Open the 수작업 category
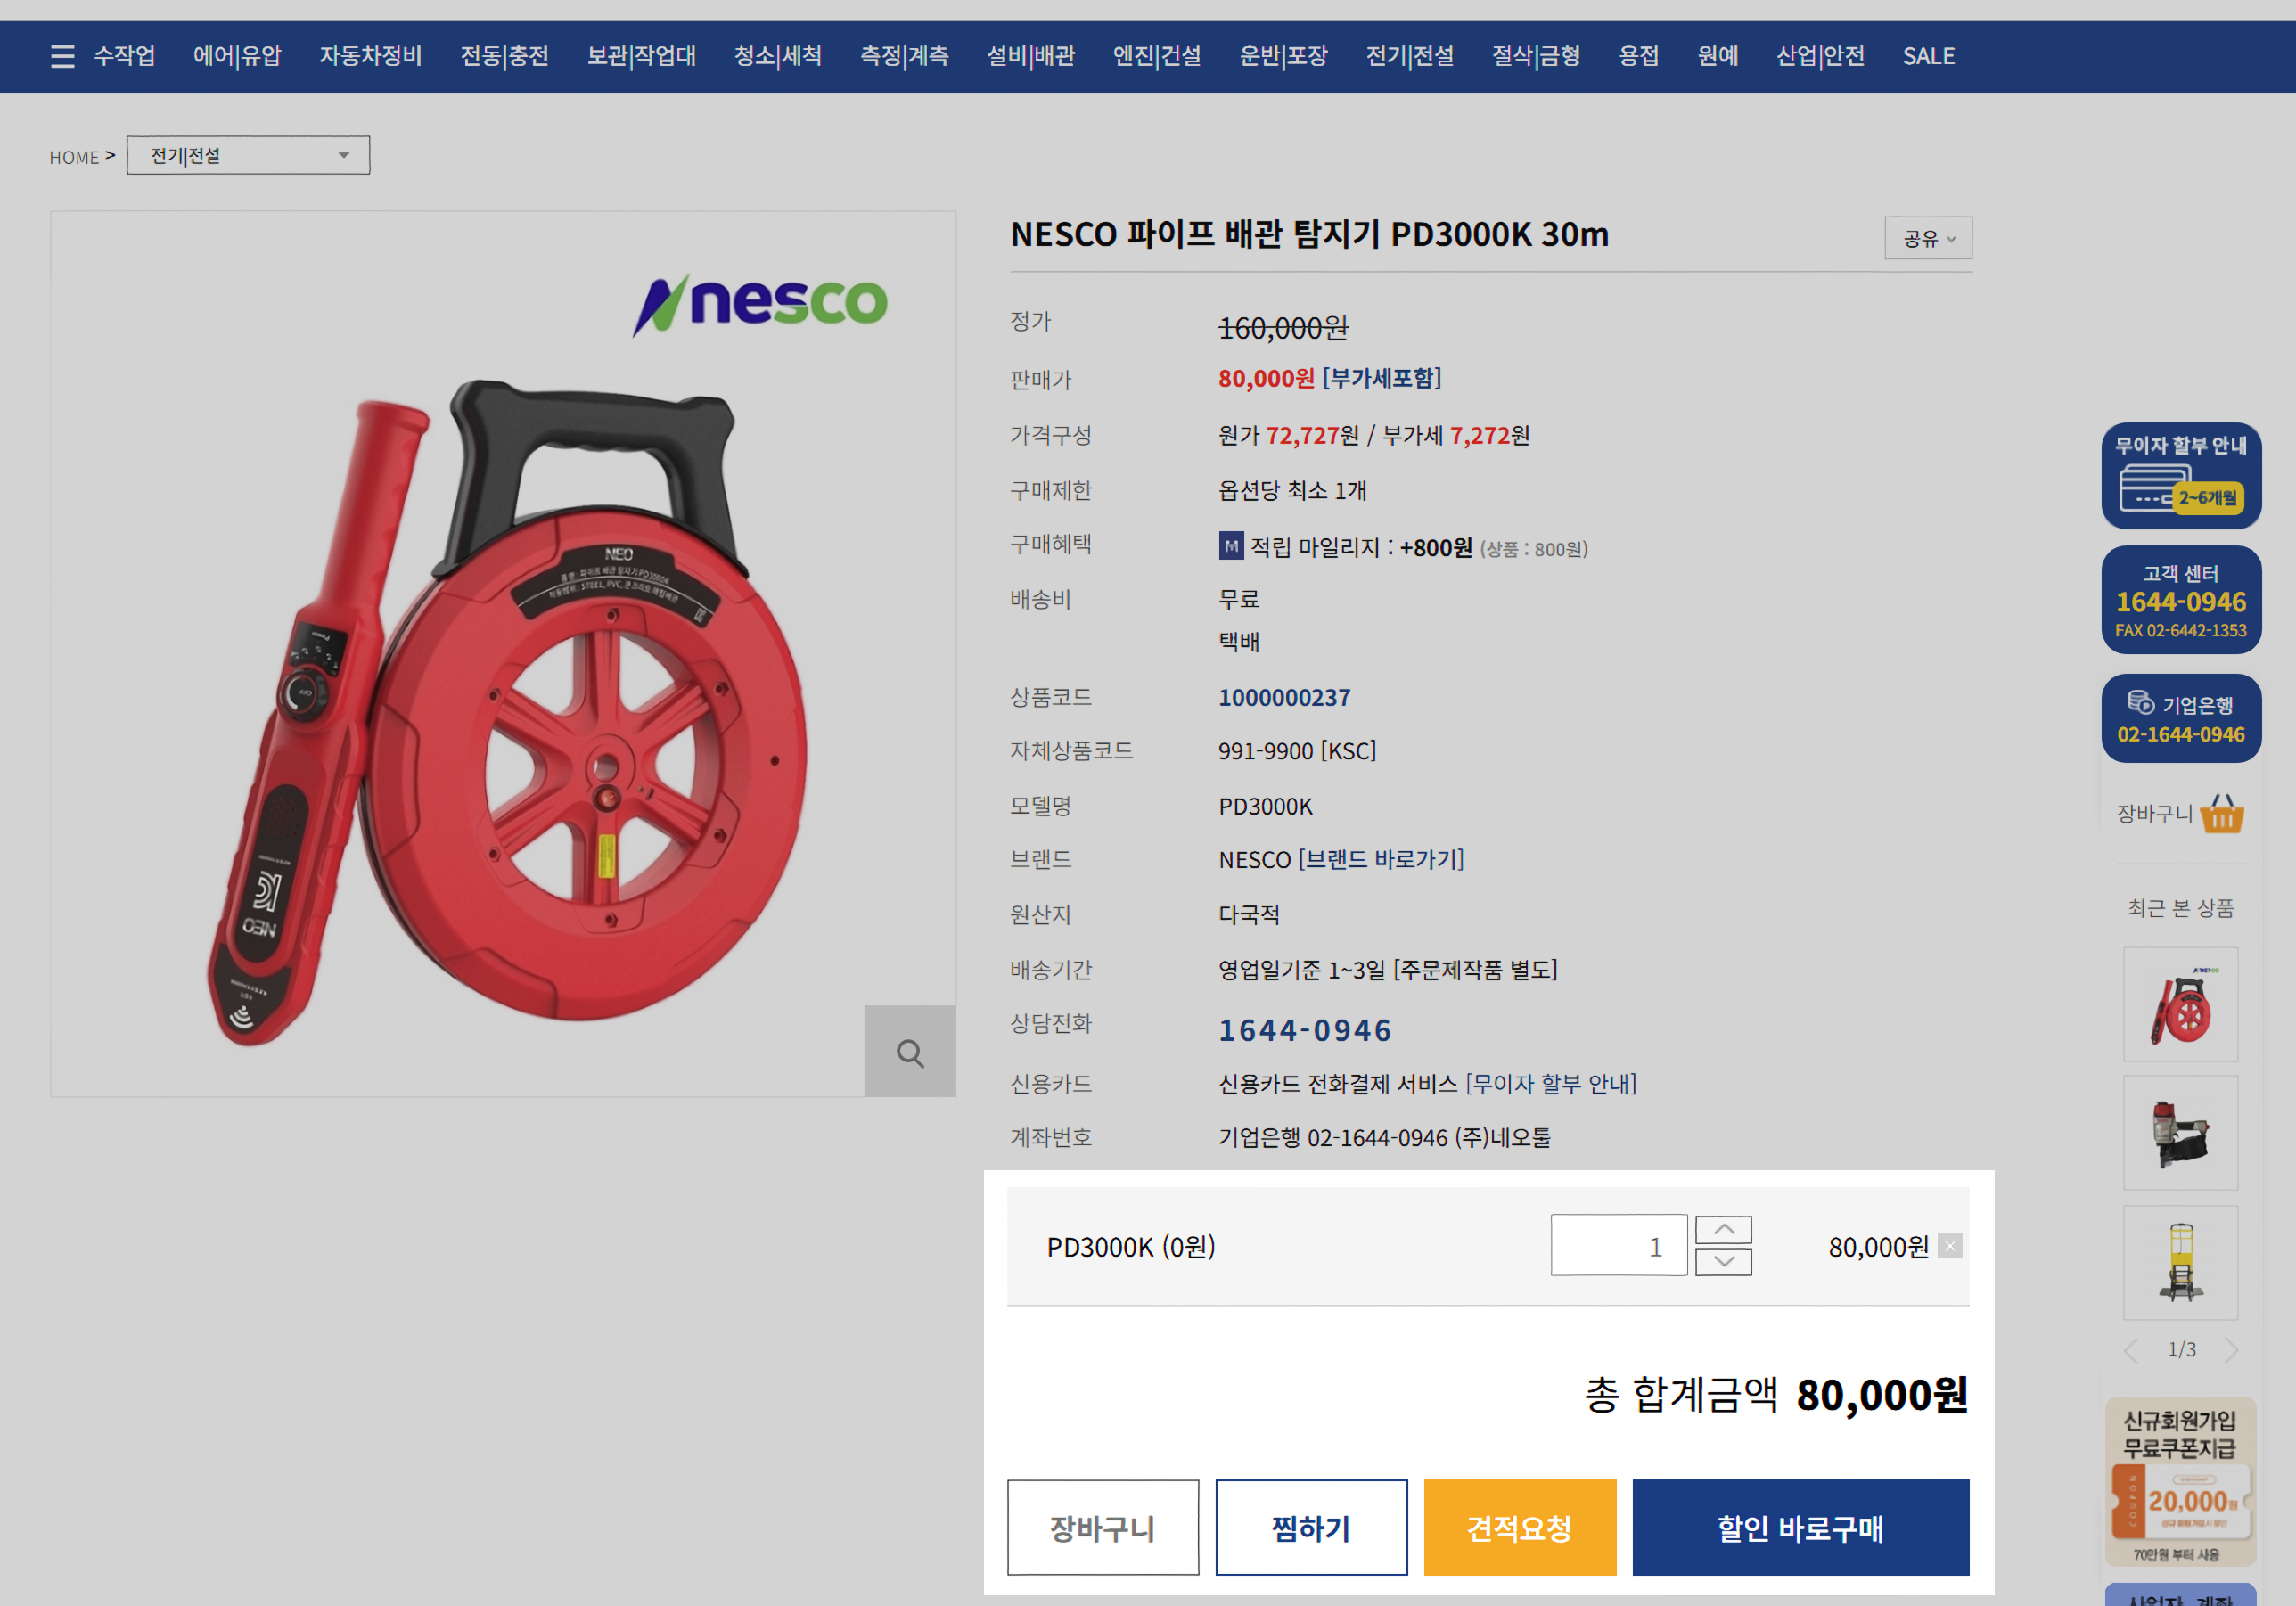 (x=125, y=56)
